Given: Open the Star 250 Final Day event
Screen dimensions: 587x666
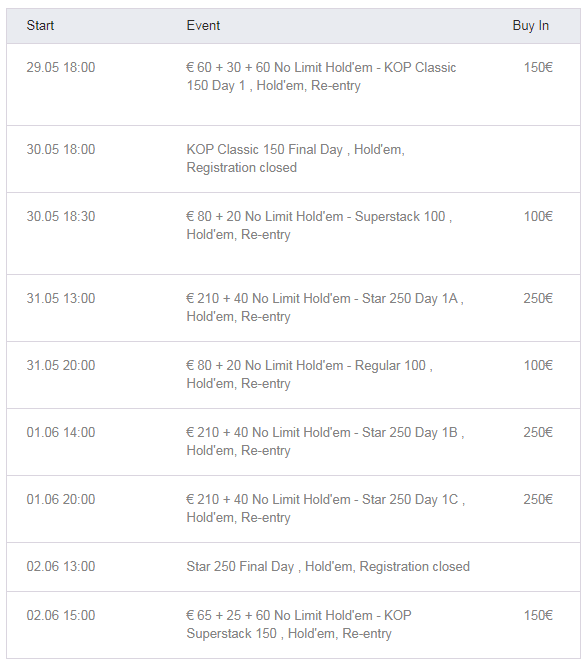Looking at the screenshot, I should [328, 567].
